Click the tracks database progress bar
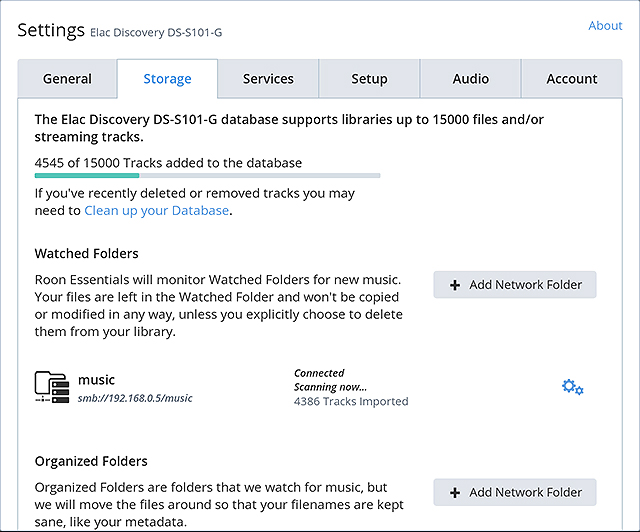Image resolution: width=640 pixels, height=532 pixels. point(207,176)
